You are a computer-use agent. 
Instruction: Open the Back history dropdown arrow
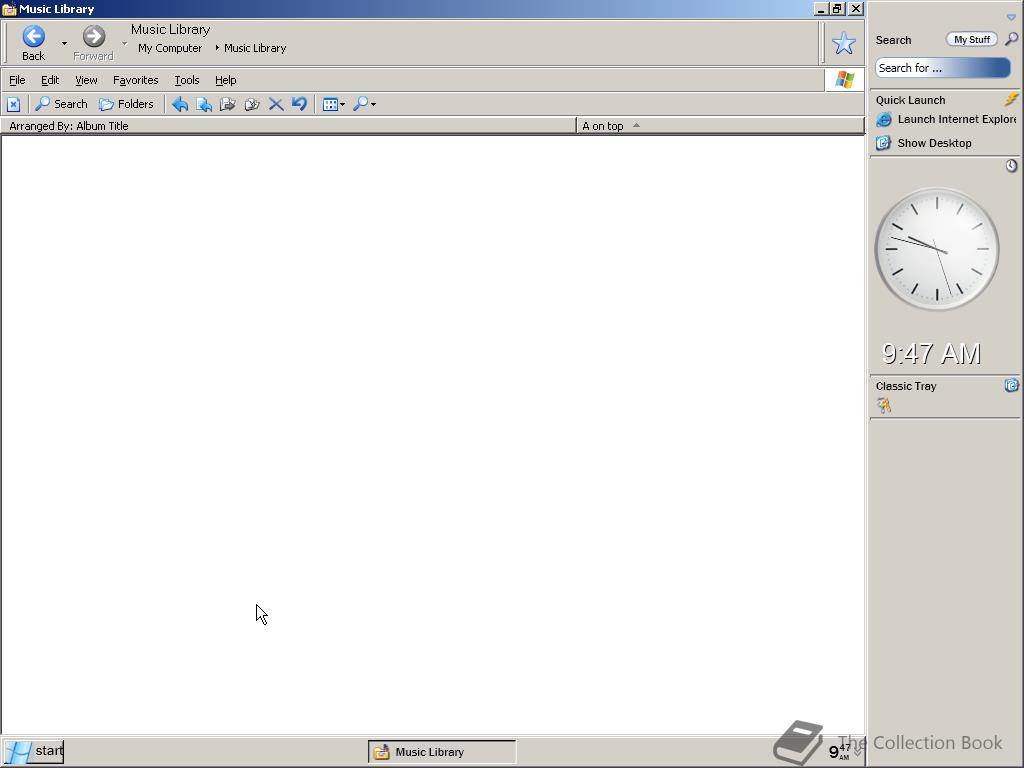tap(64, 44)
